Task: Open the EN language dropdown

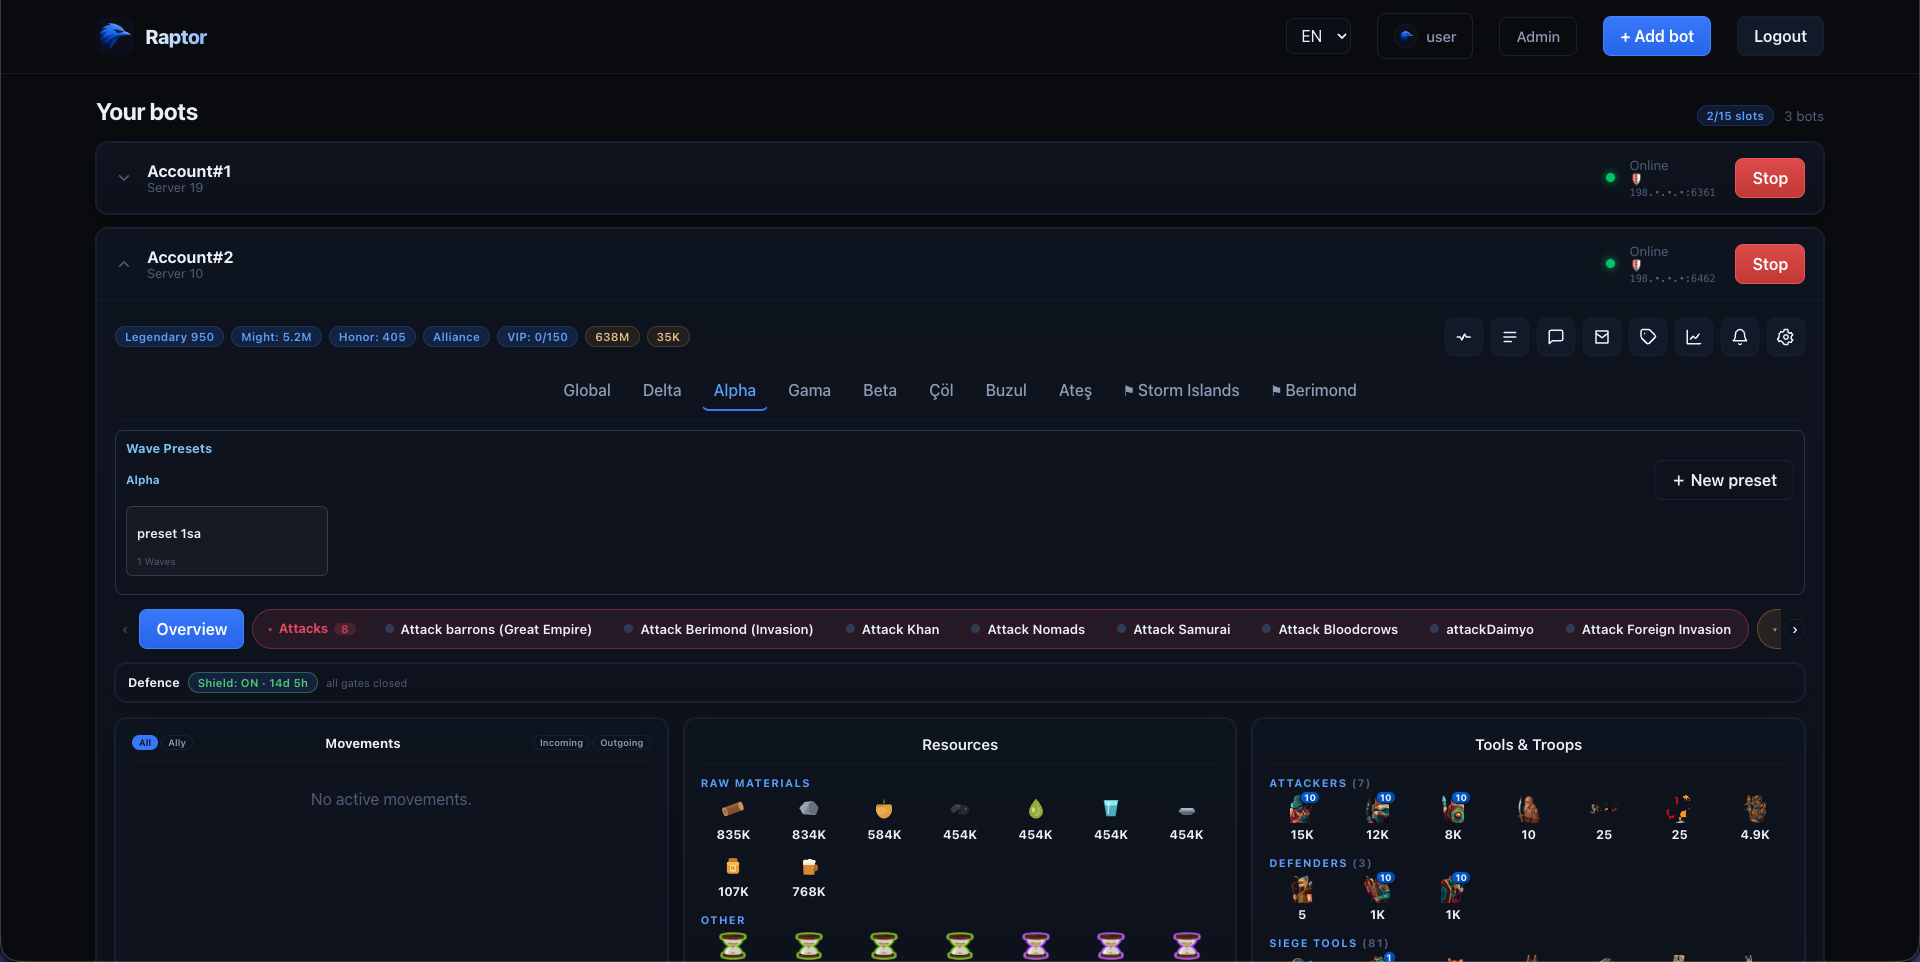Action: click(1318, 36)
